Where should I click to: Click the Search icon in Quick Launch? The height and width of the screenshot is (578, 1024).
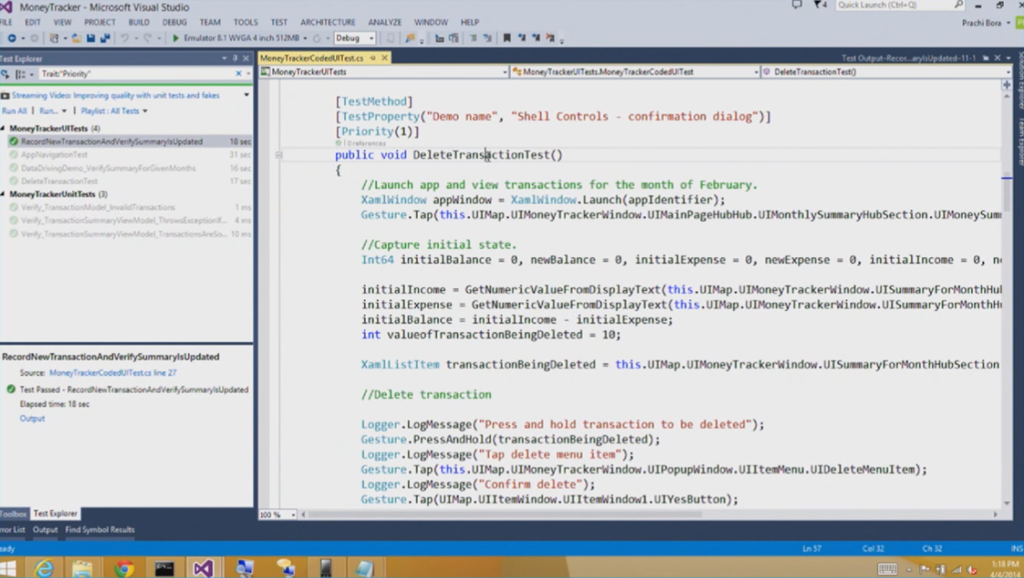[958, 5]
